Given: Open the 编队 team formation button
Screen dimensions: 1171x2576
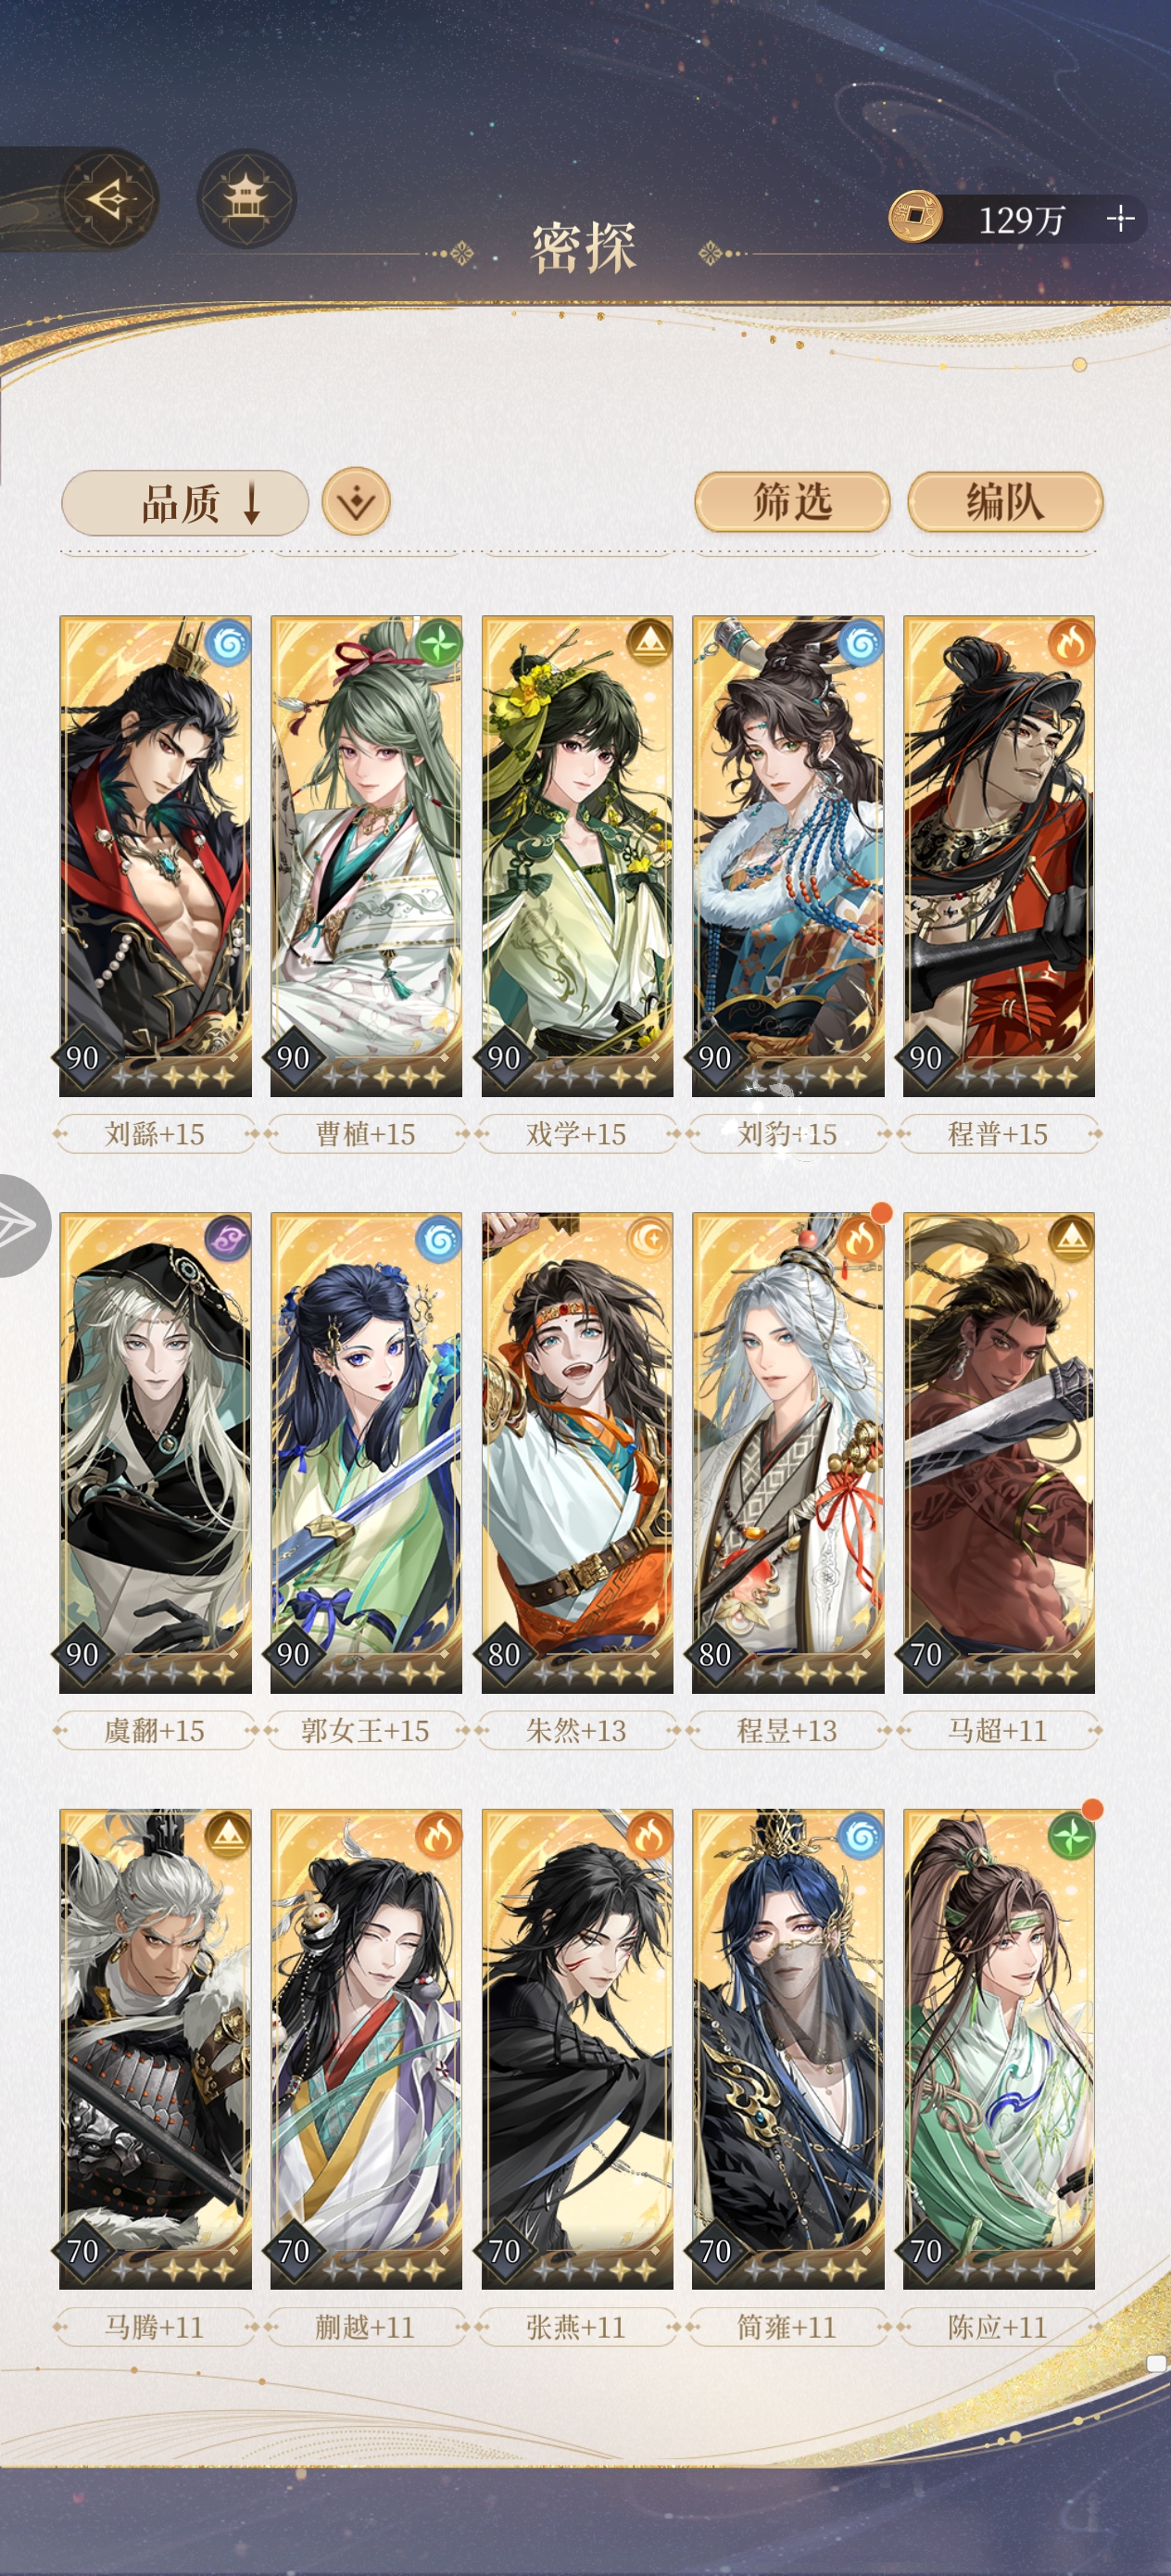Looking at the screenshot, I should (1005, 502).
